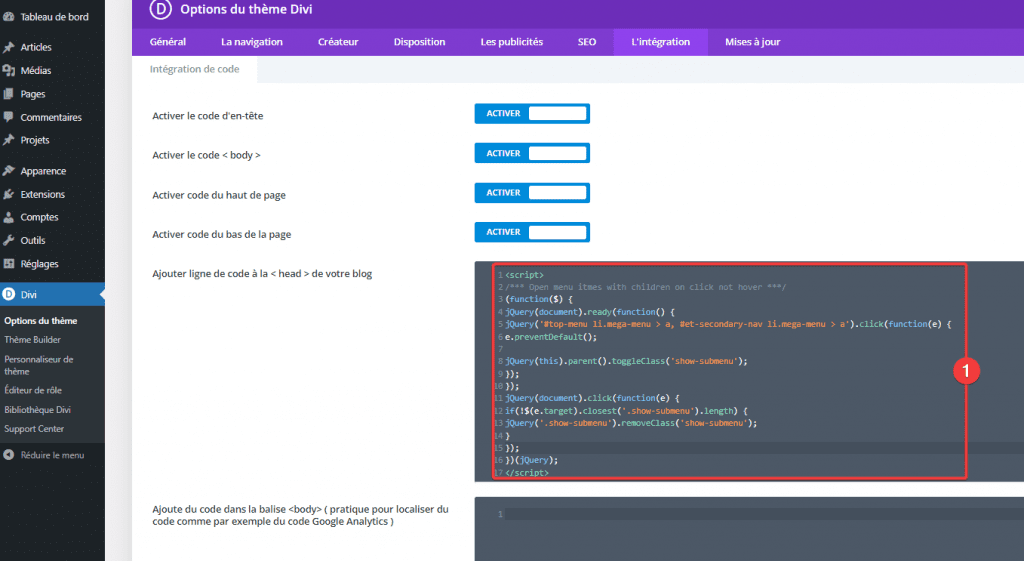Image resolution: width=1024 pixels, height=561 pixels.
Task: Select the Disposition tab
Action: click(x=419, y=42)
